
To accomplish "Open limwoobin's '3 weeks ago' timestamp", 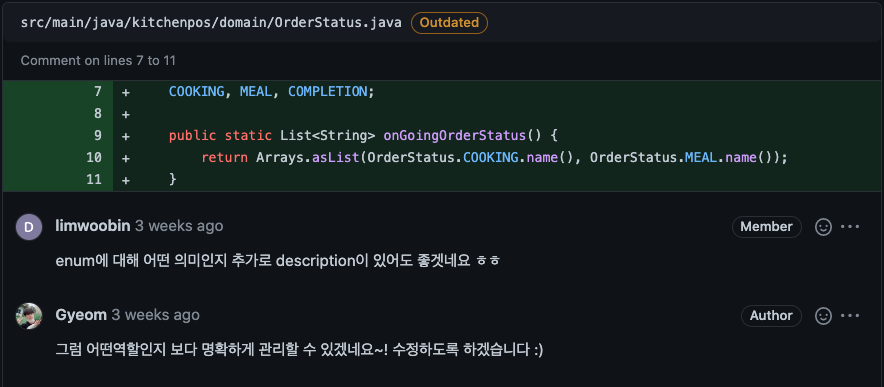I will (x=179, y=226).
